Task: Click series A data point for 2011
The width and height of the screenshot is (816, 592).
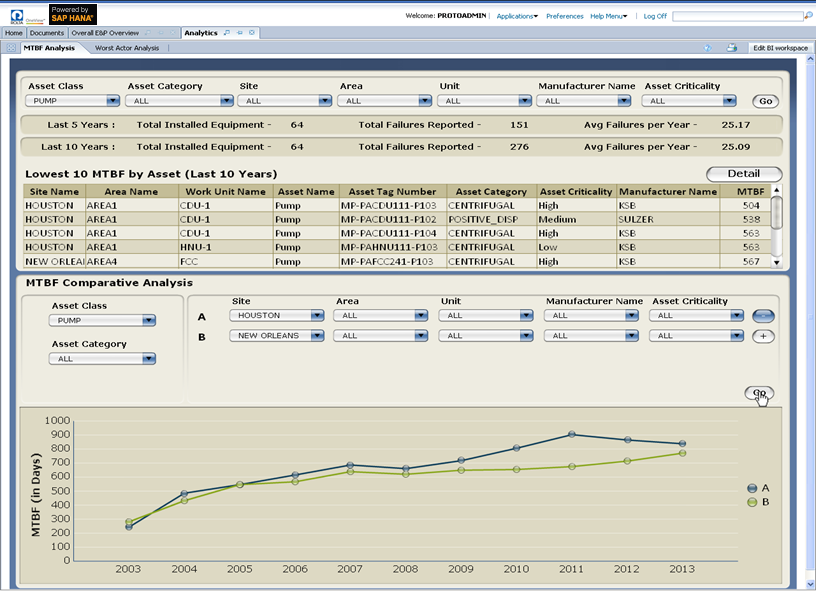Action: point(572,434)
